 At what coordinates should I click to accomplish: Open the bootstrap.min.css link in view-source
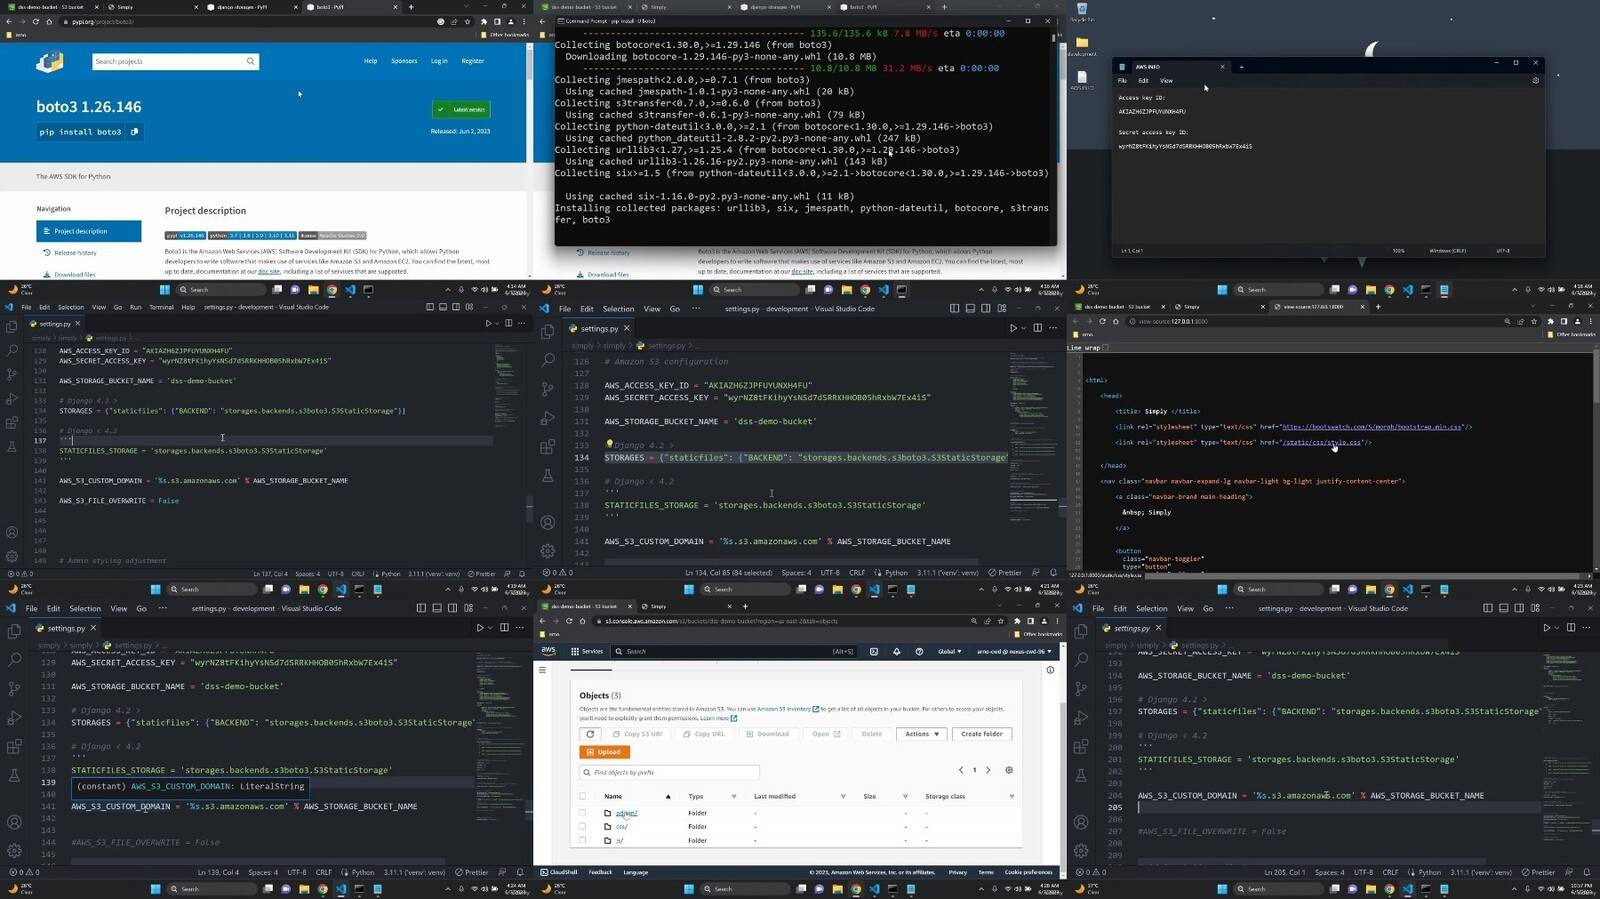(1372, 427)
